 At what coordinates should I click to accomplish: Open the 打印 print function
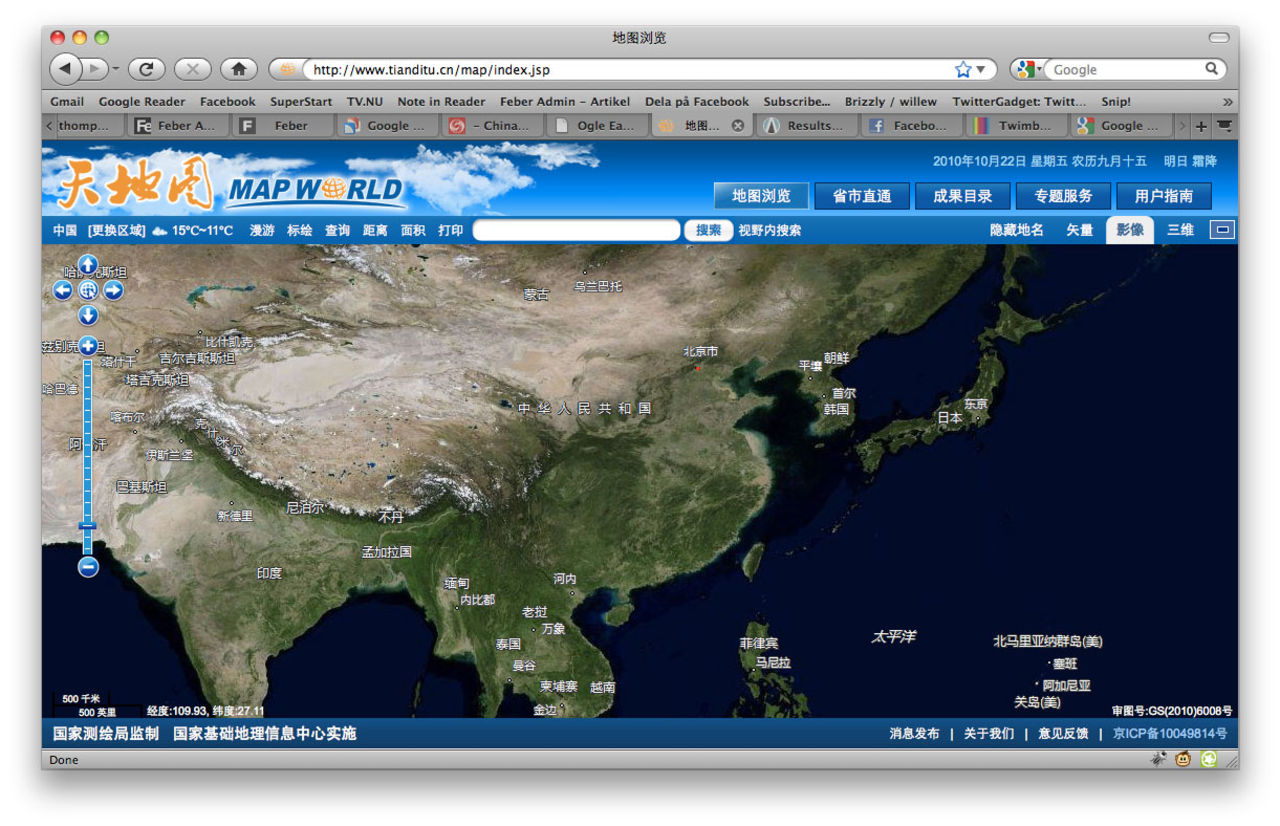(x=450, y=230)
